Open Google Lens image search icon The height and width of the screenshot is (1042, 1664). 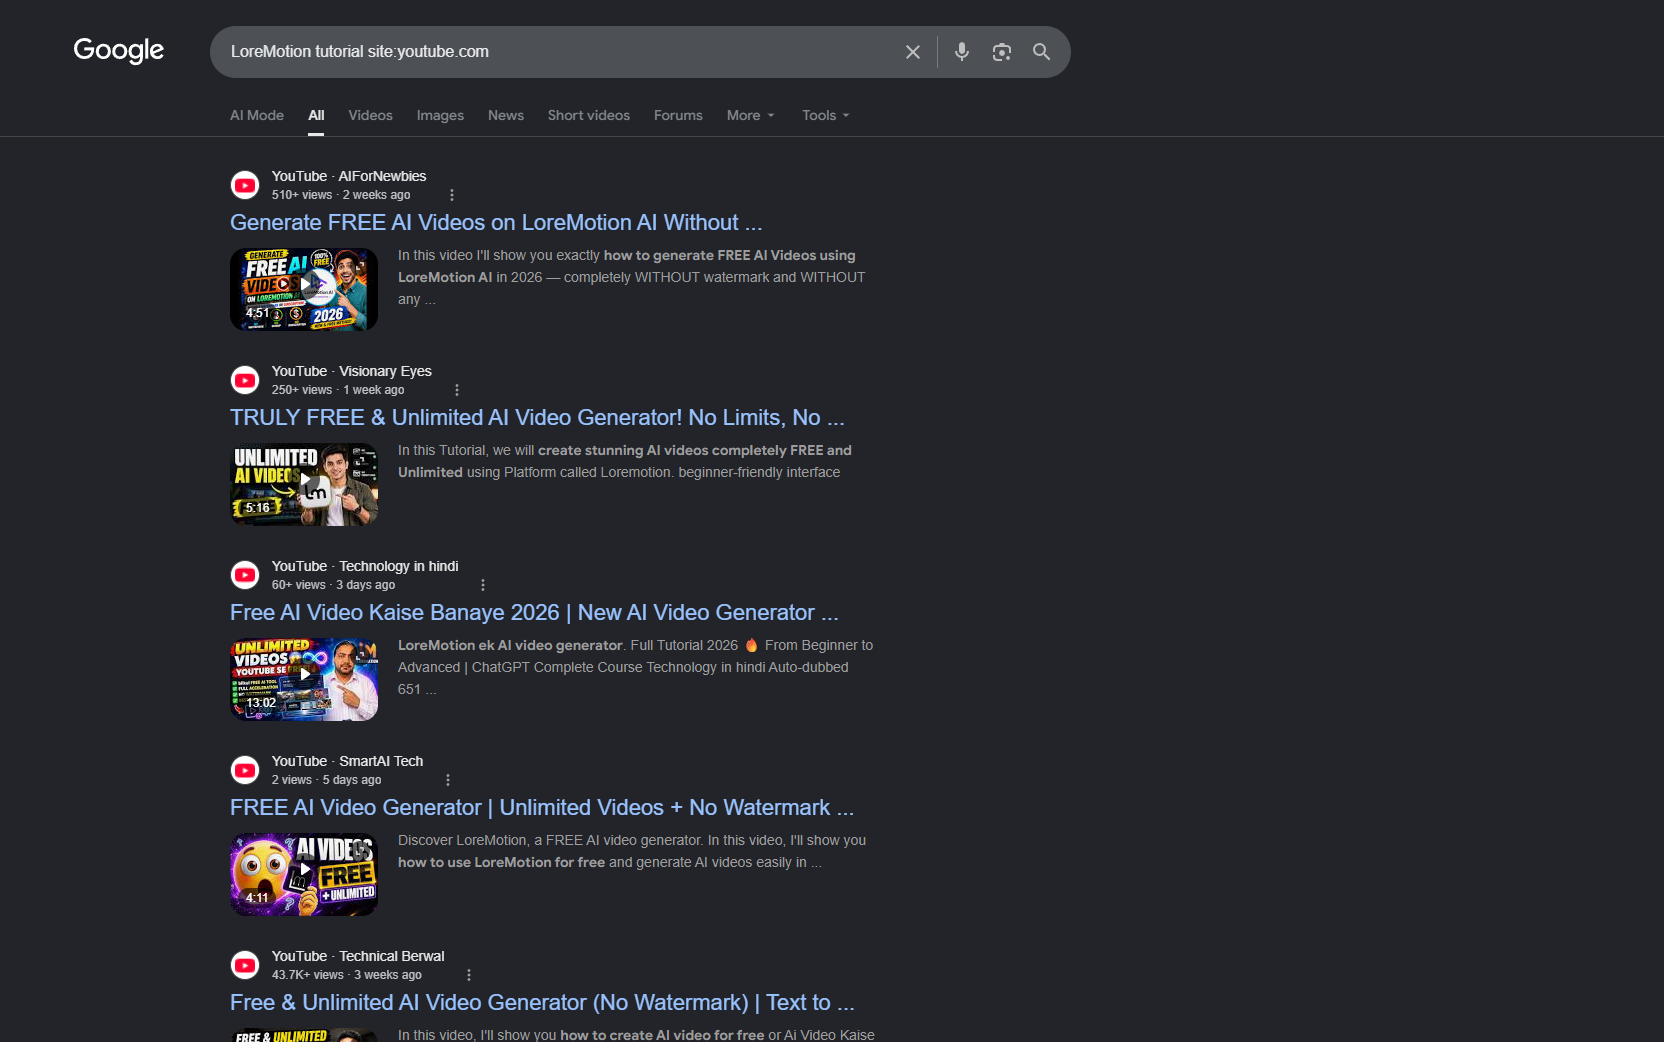click(x=1002, y=52)
